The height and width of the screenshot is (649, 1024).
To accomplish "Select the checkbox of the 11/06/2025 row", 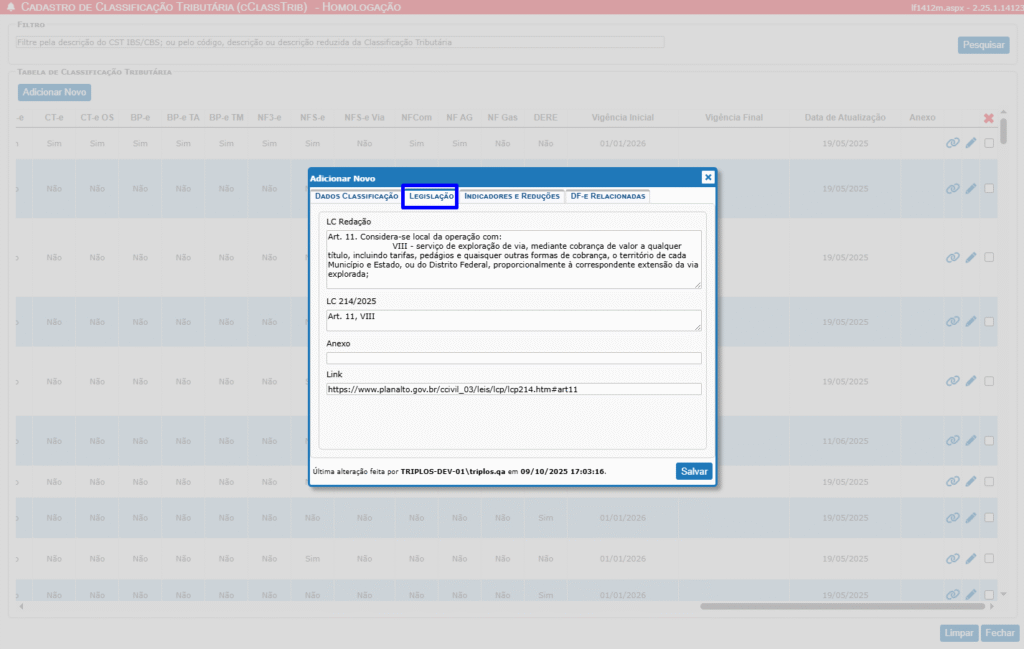I will (x=989, y=440).
